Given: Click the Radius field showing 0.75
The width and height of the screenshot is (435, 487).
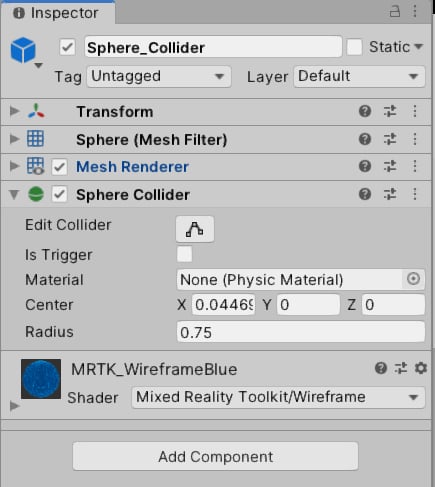Looking at the screenshot, I should (301, 332).
